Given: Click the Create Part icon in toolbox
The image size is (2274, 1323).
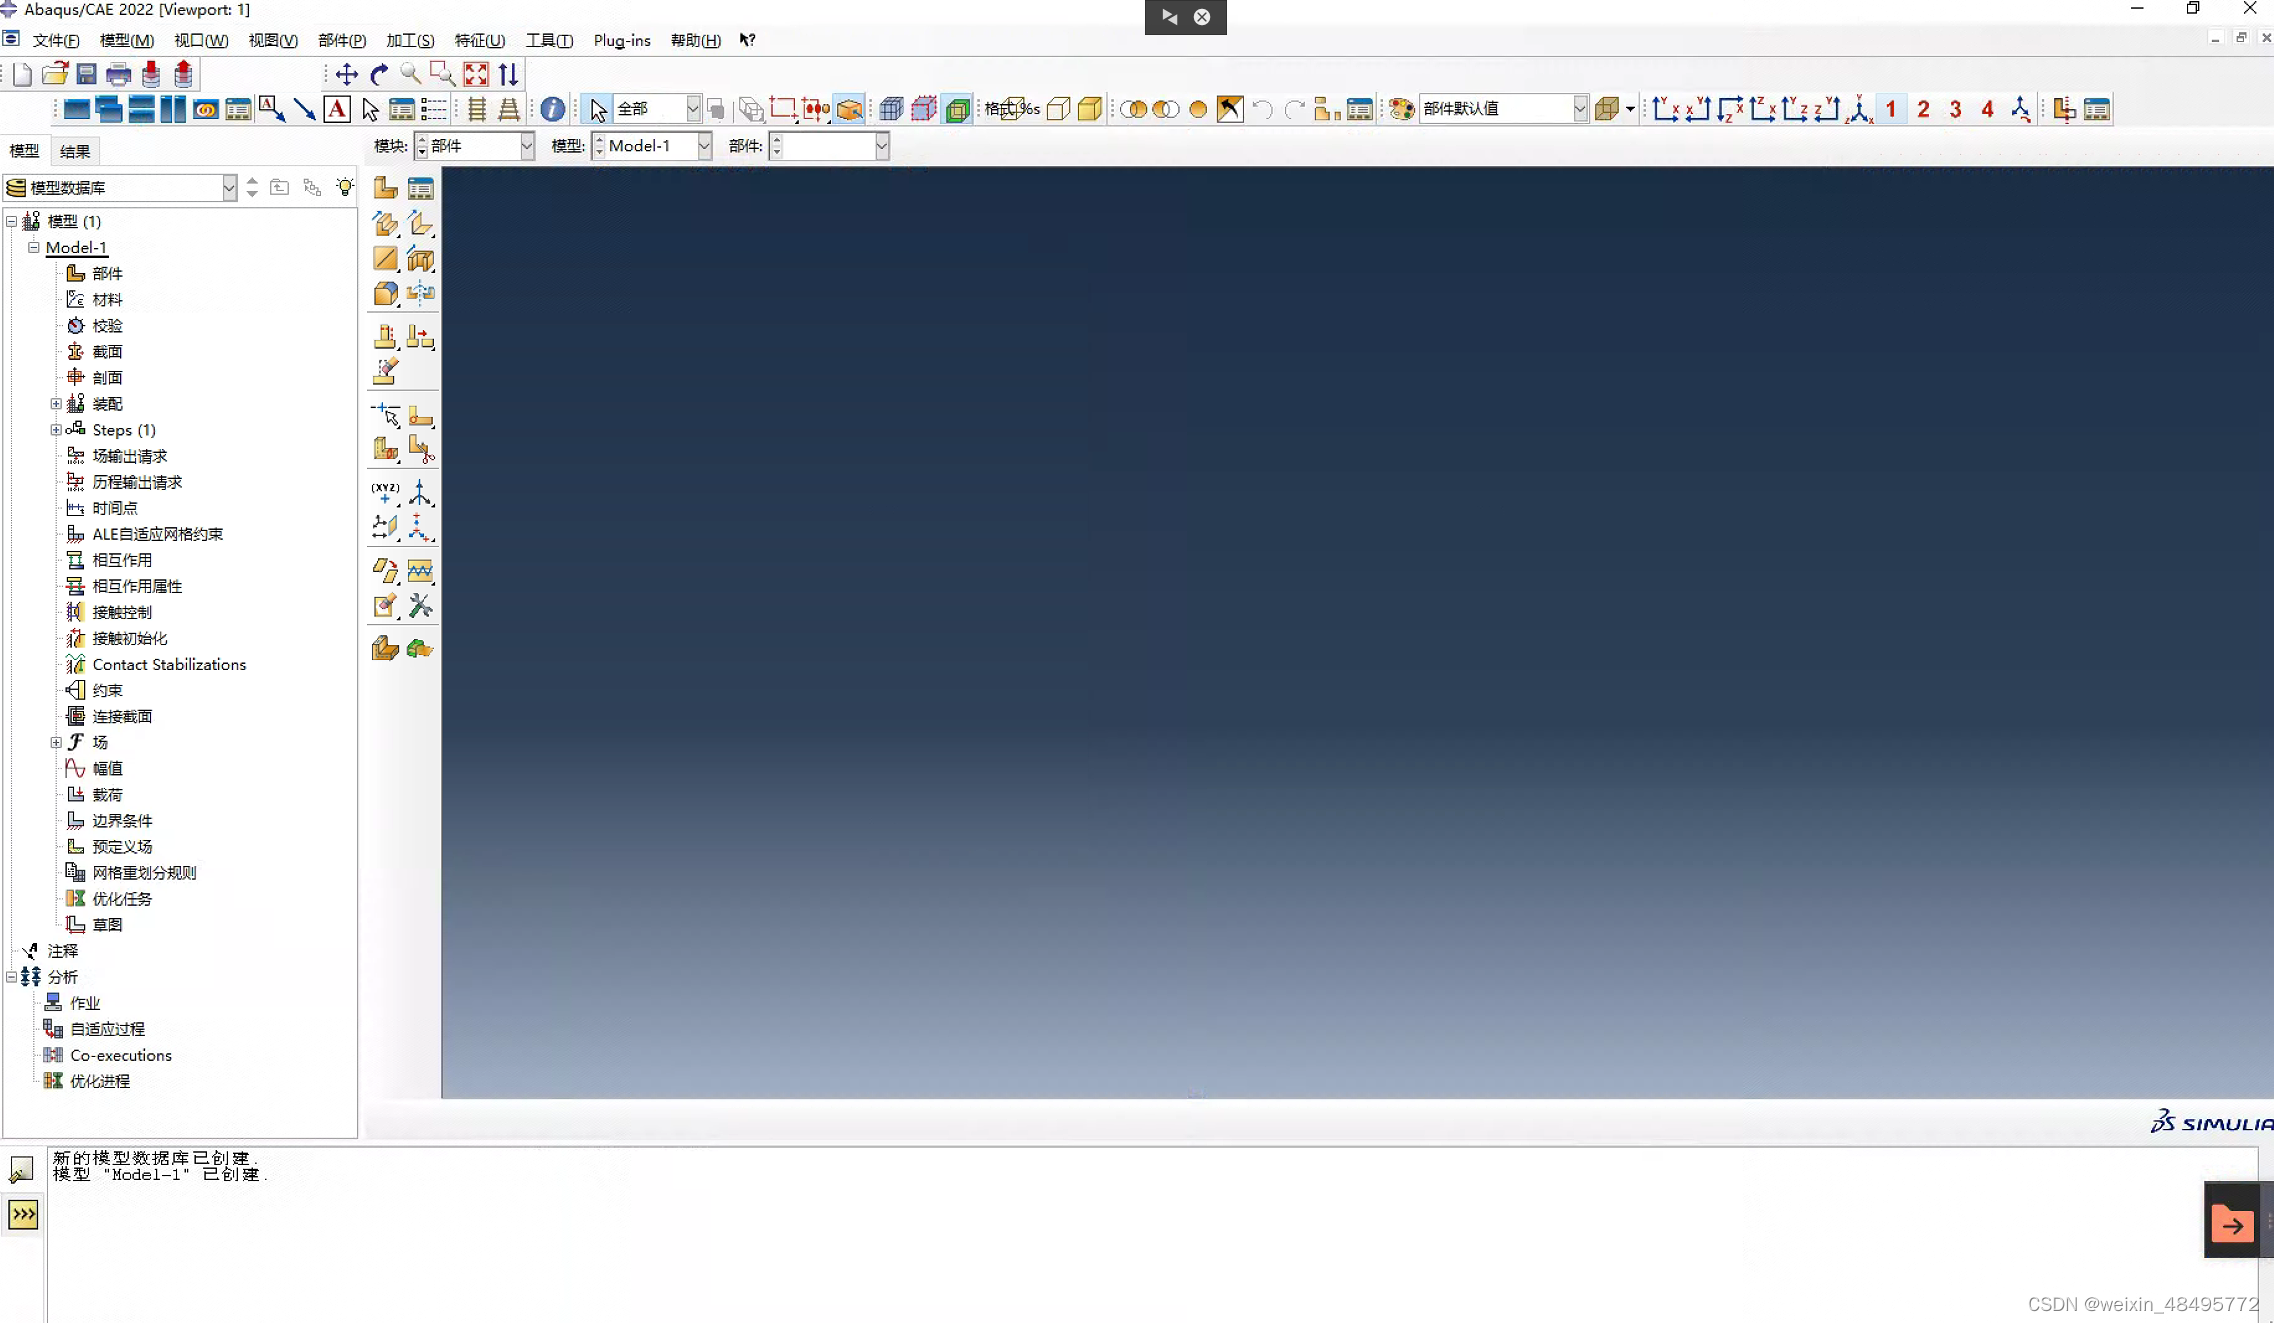Looking at the screenshot, I should [385, 188].
